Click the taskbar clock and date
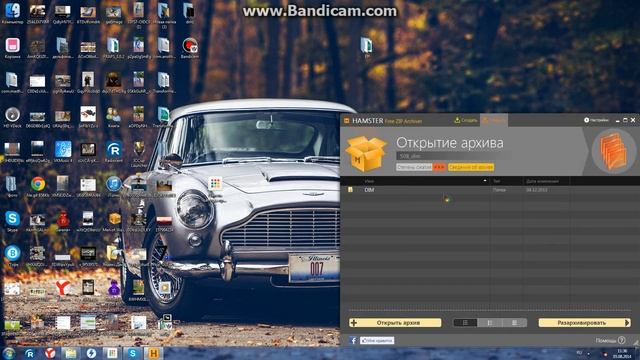Viewport: 640px width, 360px height. tap(622, 353)
